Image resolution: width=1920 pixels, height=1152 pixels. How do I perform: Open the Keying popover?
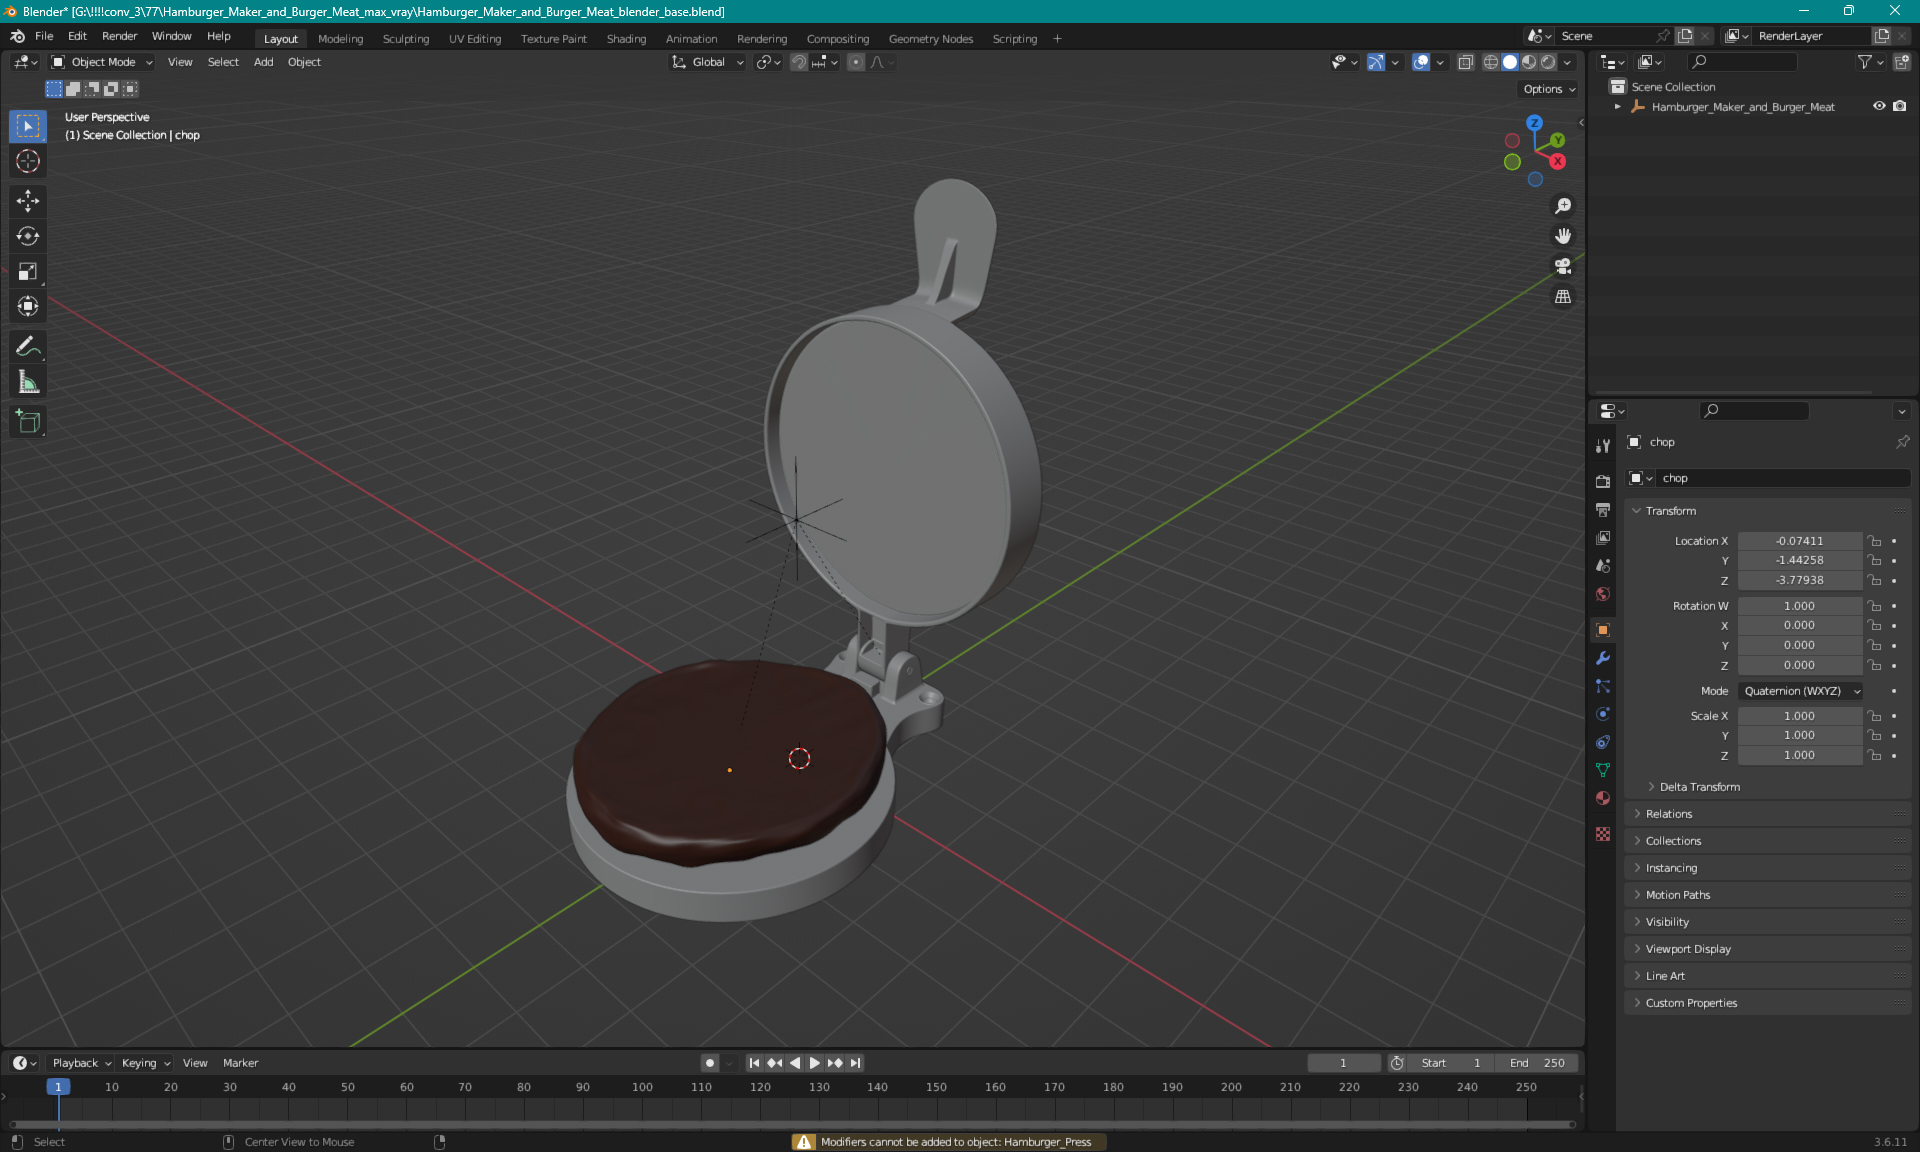[x=145, y=1063]
